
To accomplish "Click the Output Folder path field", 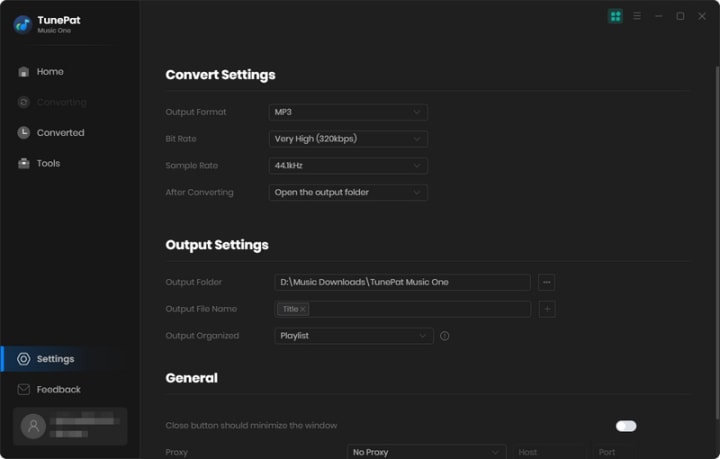I will (x=402, y=282).
